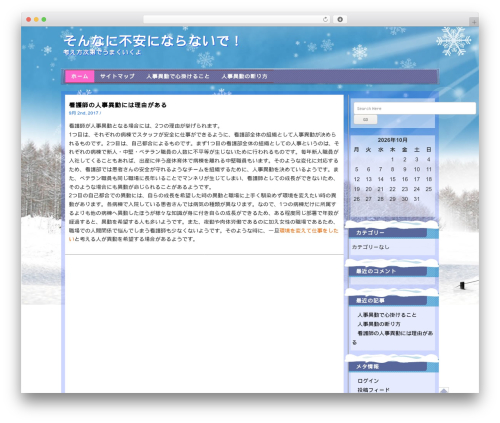Click the calendar heading 2026年10月

(392, 140)
